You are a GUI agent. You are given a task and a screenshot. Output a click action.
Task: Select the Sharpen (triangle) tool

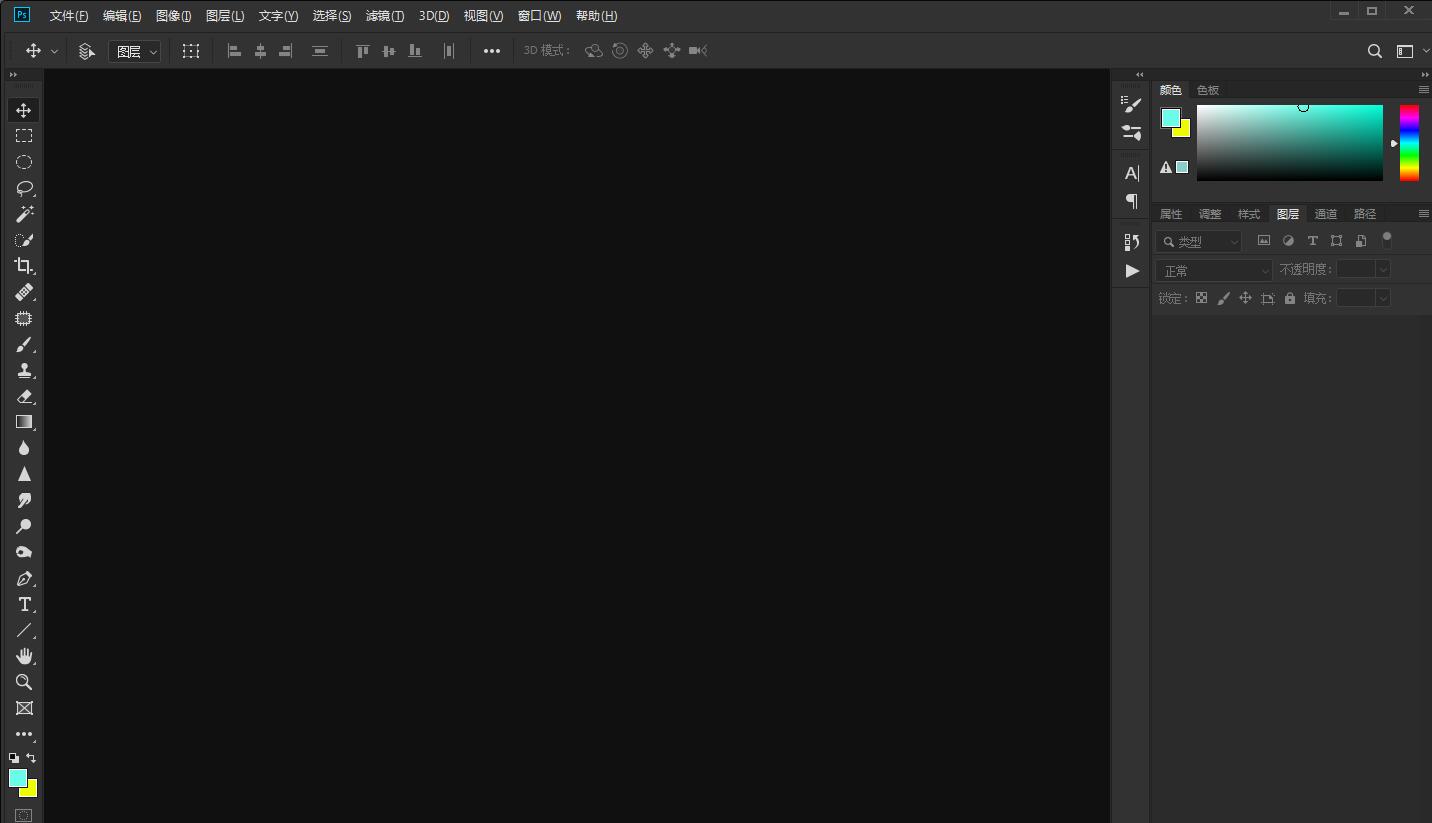(24, 474)
